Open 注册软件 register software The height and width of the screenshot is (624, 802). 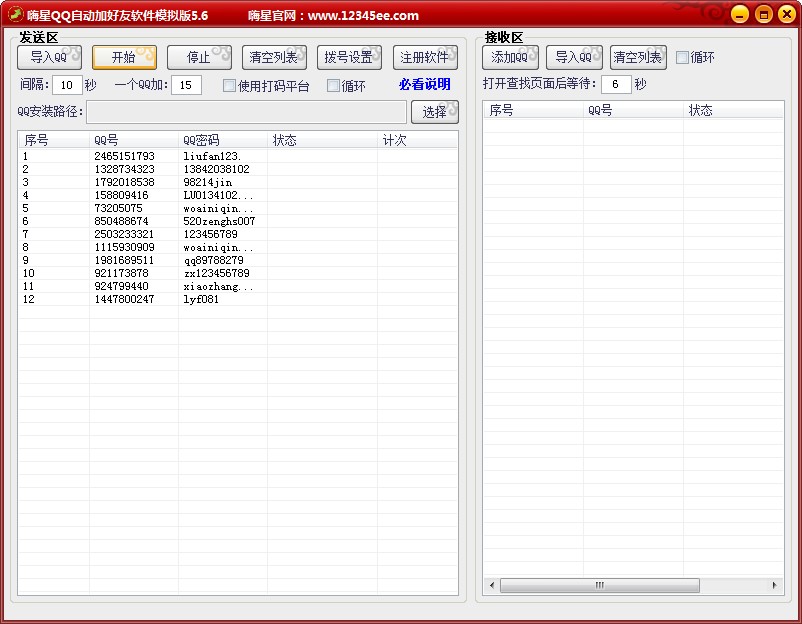[x=425, y=57]
